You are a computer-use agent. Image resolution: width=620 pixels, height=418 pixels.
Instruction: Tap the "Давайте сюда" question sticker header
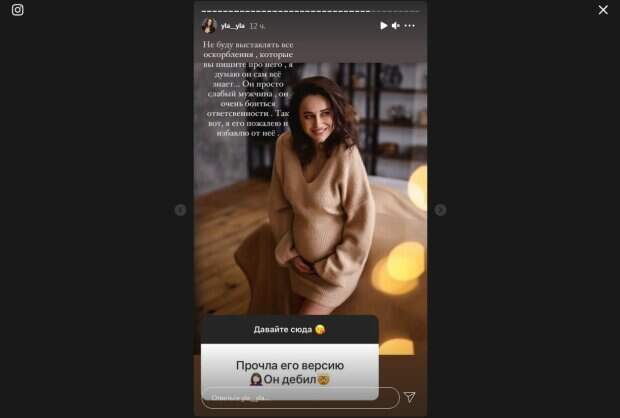pyautogui.click(x=290, y=329)
